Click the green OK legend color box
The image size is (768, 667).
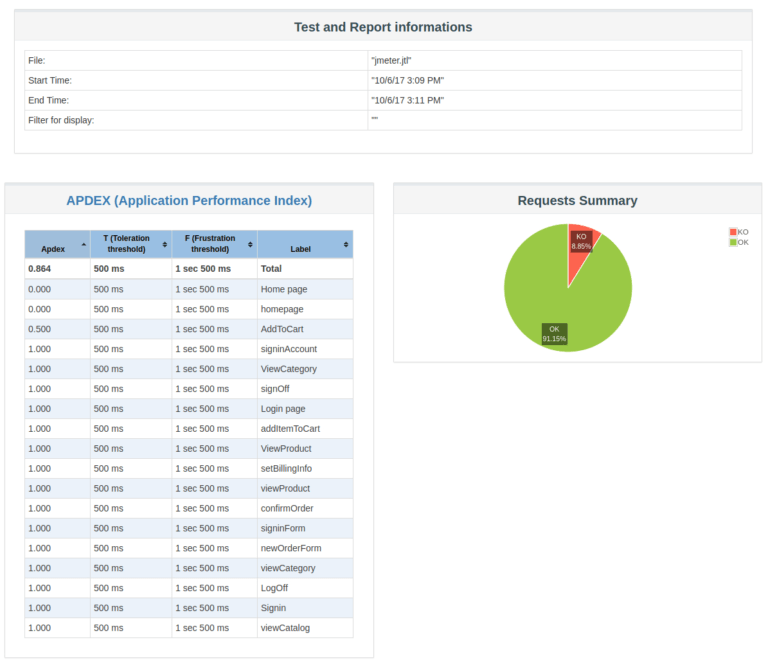(733, 242)
